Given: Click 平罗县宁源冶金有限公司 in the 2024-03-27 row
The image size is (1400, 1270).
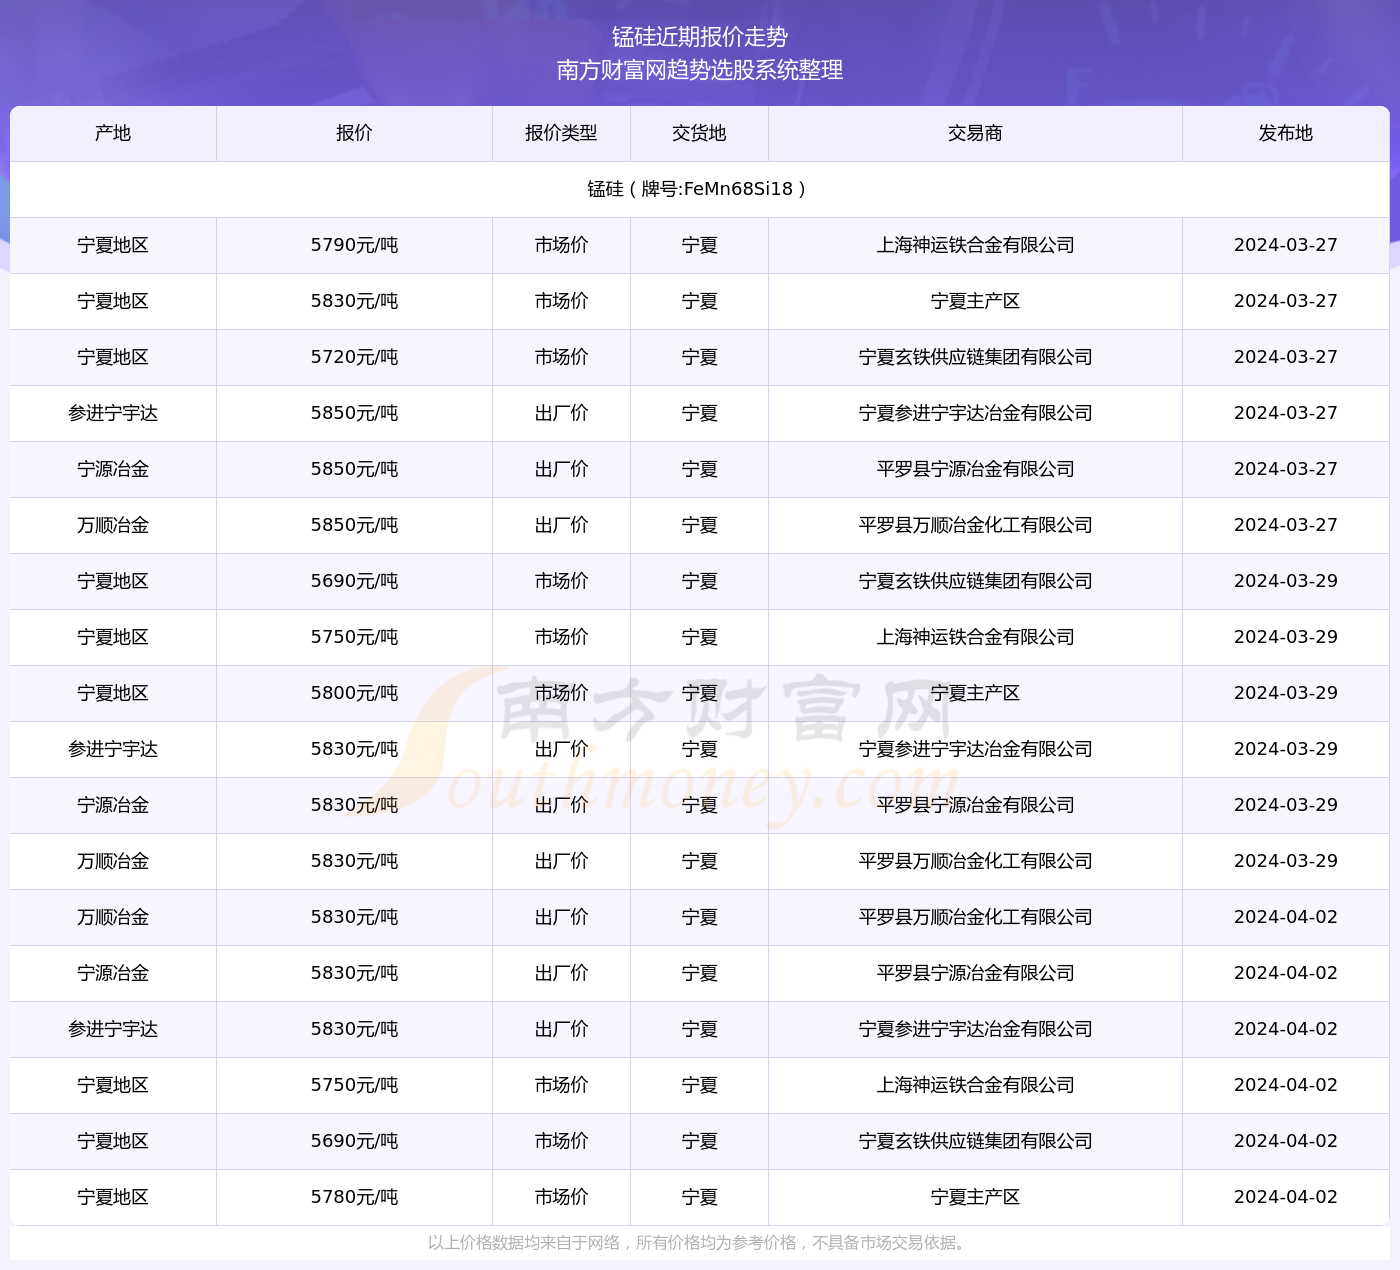Looking at the screenshot, I should 975,469.
